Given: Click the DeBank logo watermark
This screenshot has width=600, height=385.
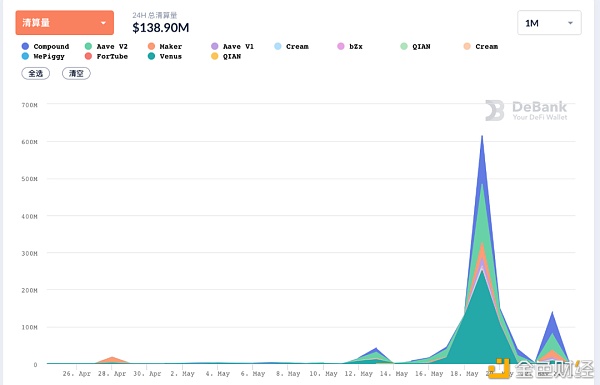Looking at the screenshot, I should [527, 111].
